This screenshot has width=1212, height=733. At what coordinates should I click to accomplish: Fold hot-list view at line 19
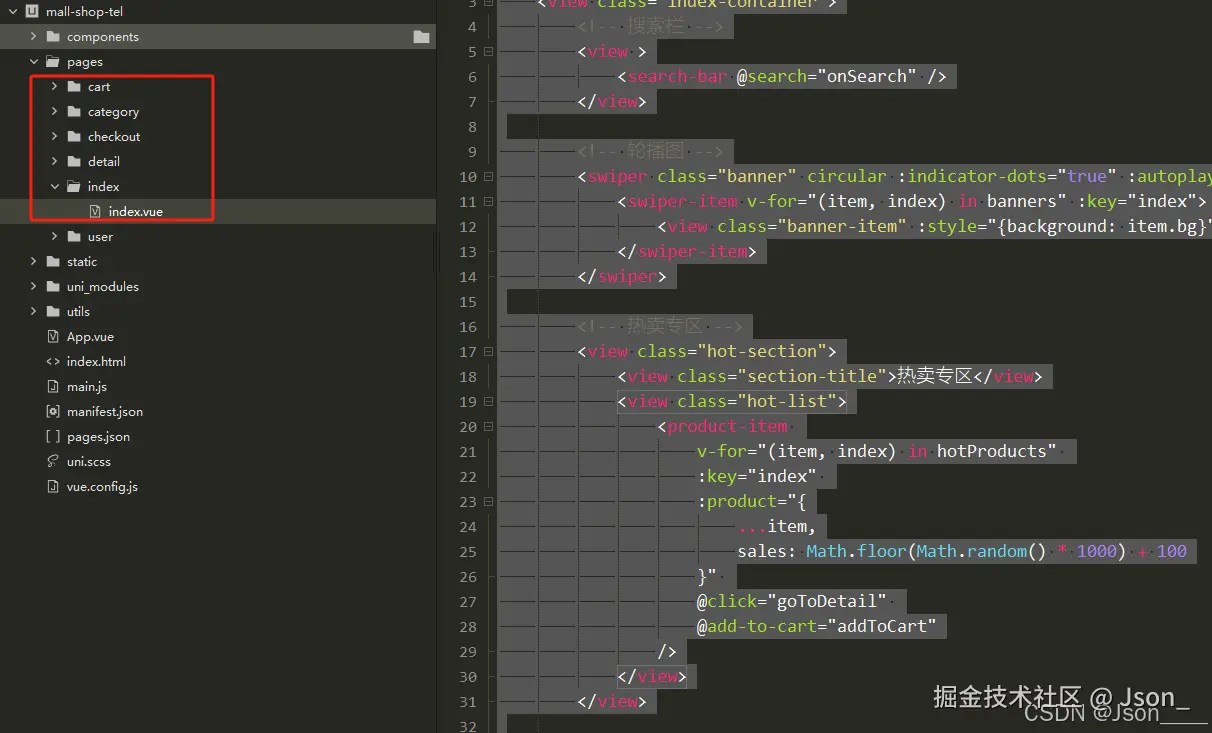click(x=488, y=401)
